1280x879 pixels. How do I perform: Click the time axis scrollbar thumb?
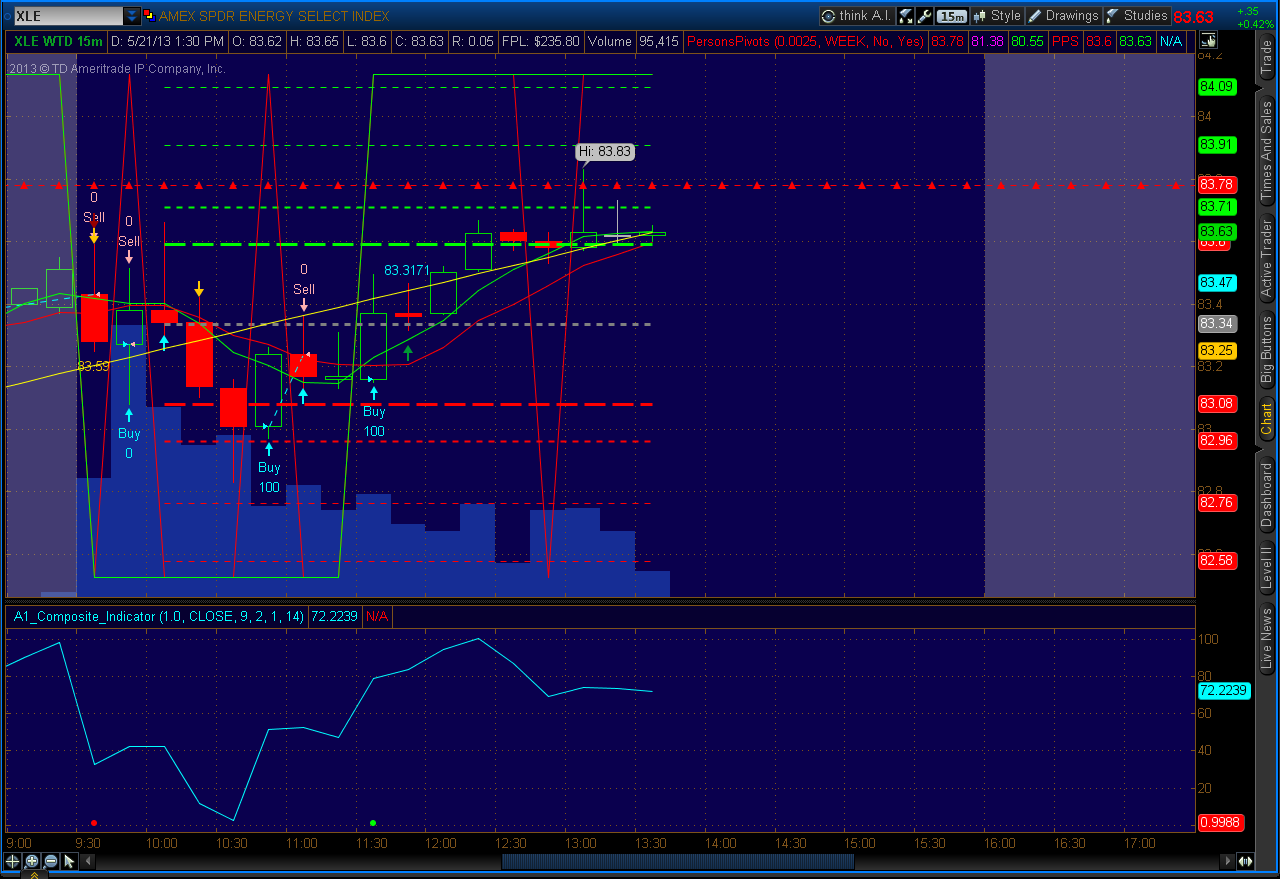(x=678, y=861)
